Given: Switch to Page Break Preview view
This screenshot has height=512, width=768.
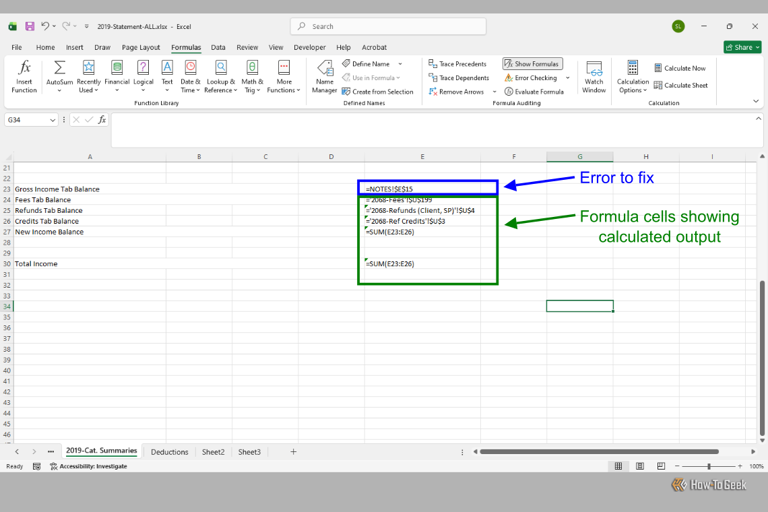Looking at the screenshot, I should click(x=661, y=466).
